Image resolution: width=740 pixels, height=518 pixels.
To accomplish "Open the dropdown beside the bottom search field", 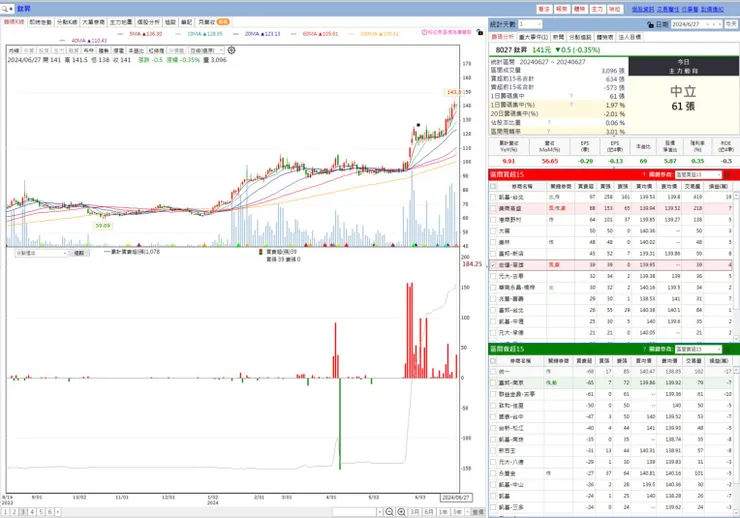I will coord(379,512).
